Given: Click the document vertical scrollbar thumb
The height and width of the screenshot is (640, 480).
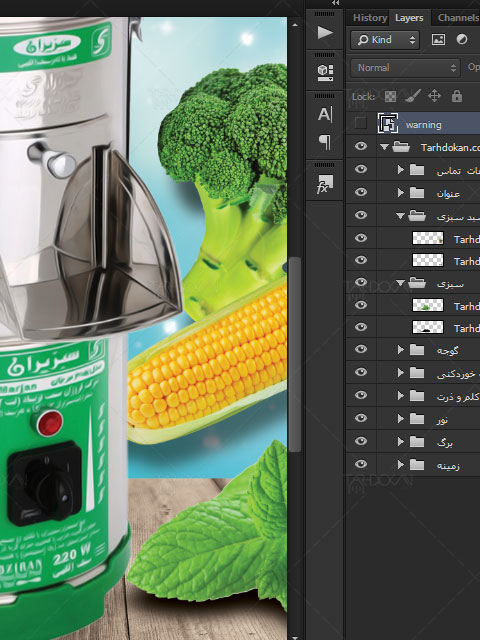Looking at the screenshot, I should tap(295, 354).
